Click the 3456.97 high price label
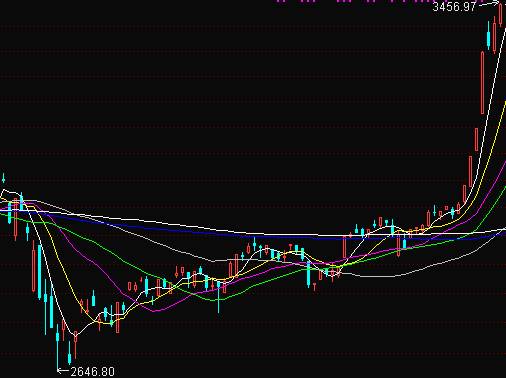This screenshot has height=378, width=506. coord(454,7)
